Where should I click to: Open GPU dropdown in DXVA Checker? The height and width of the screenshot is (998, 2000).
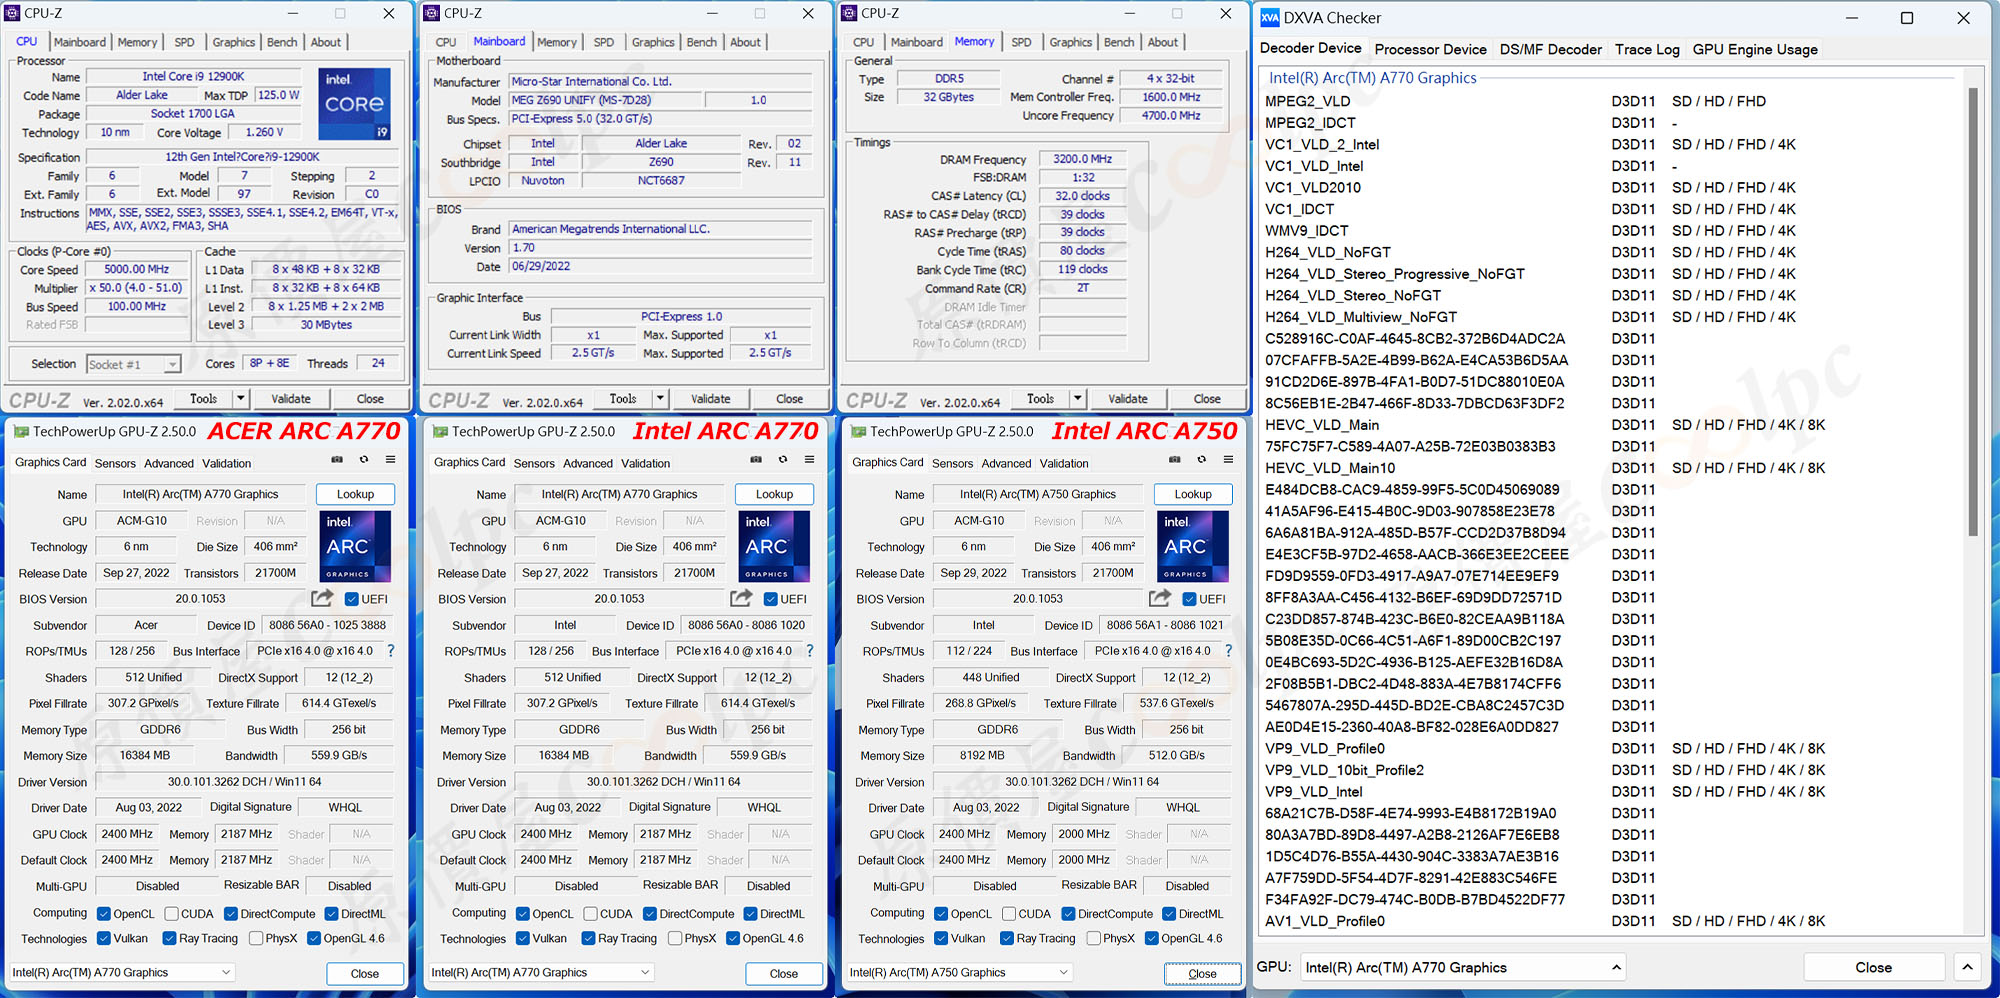tap(1462, 967)
